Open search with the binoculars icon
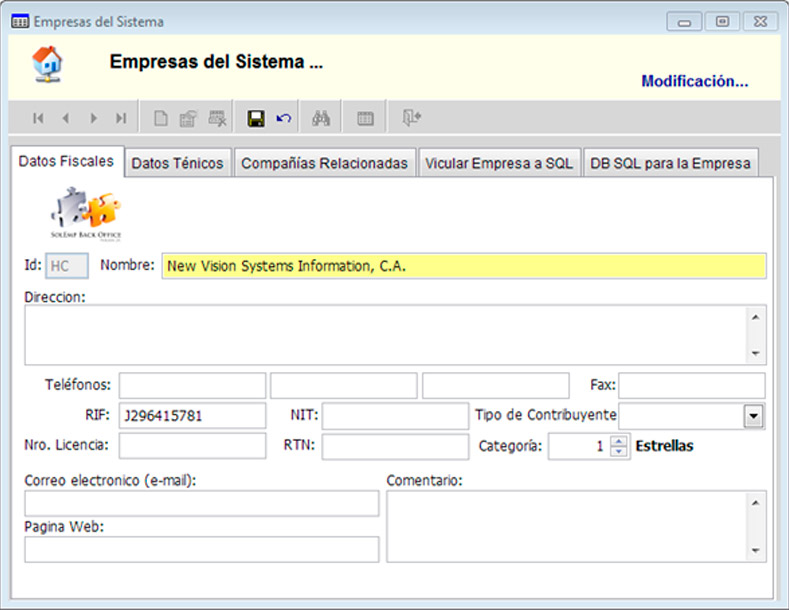789x610 pixels. point(321,118)
